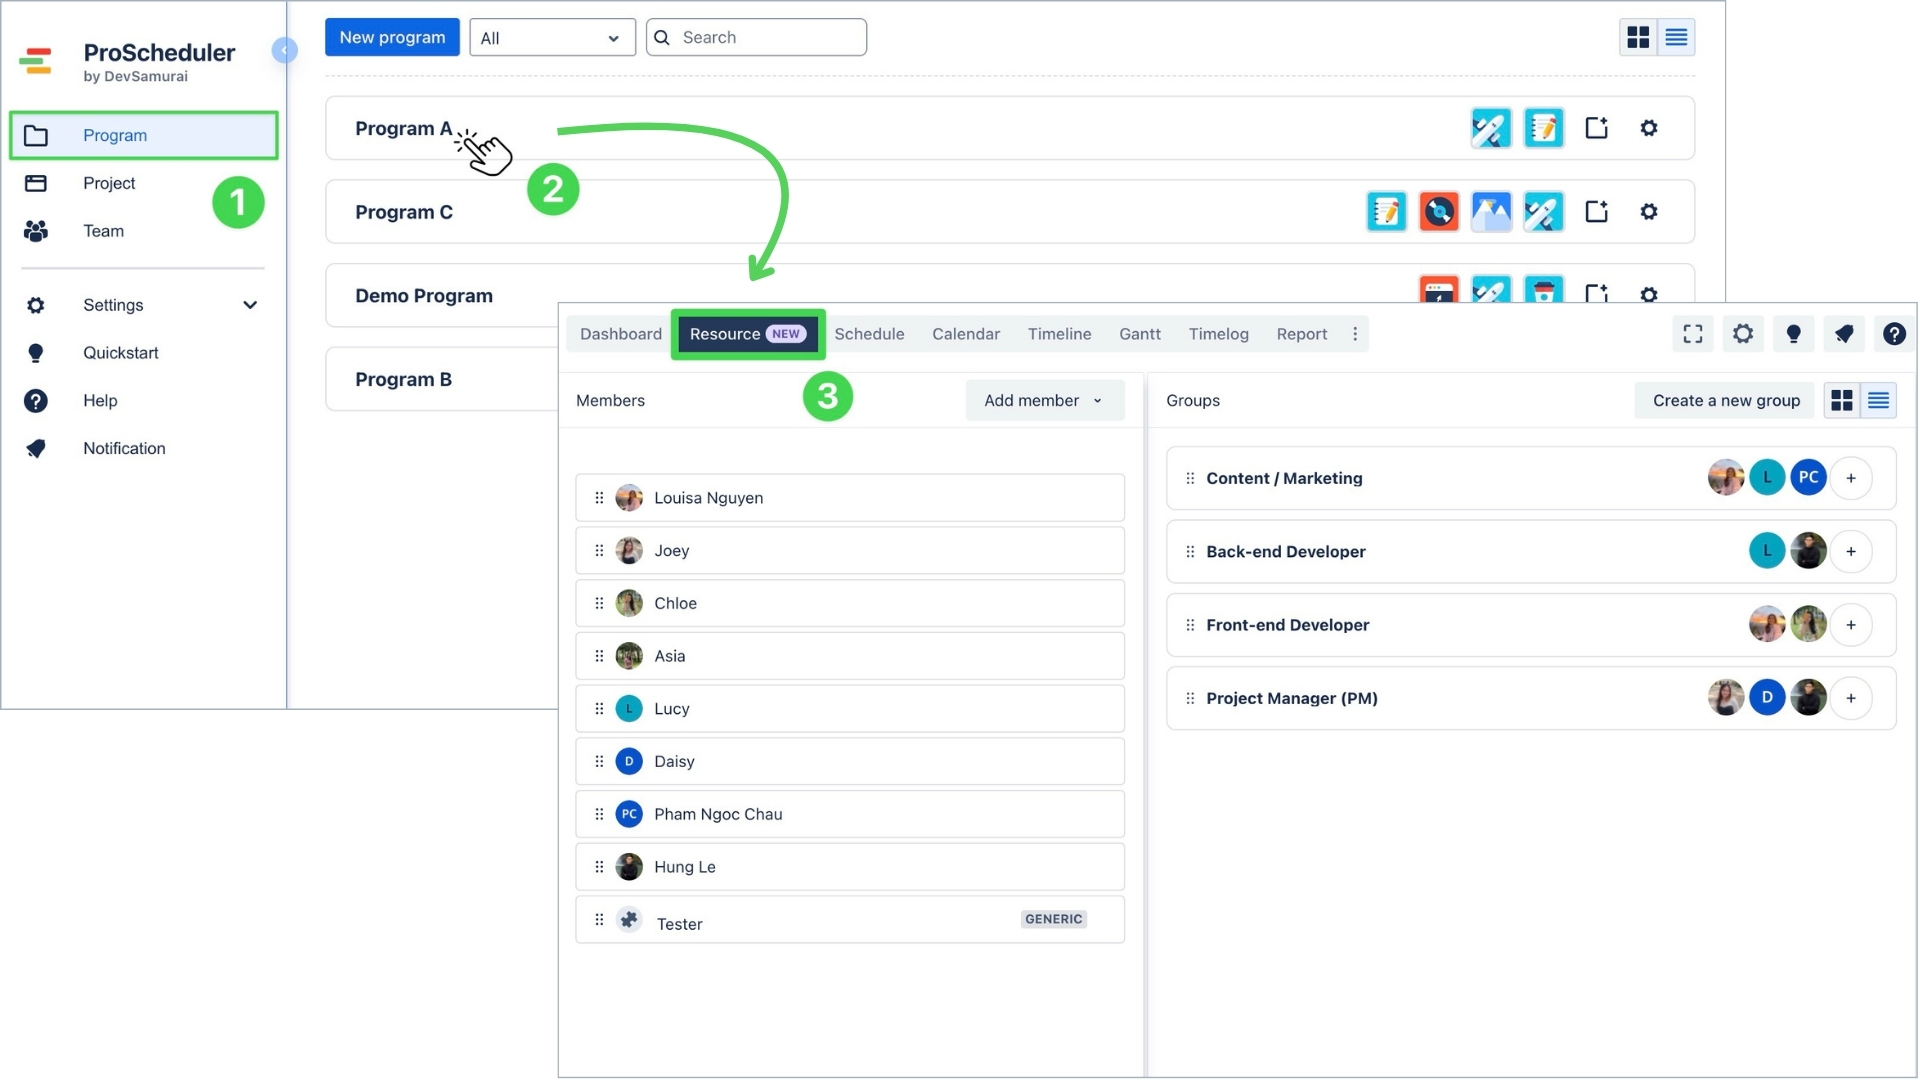The width and height of the screenshot is (1920, 1080).
Task: Open the All filter dropdown
Action: click(x=552, y=38)
